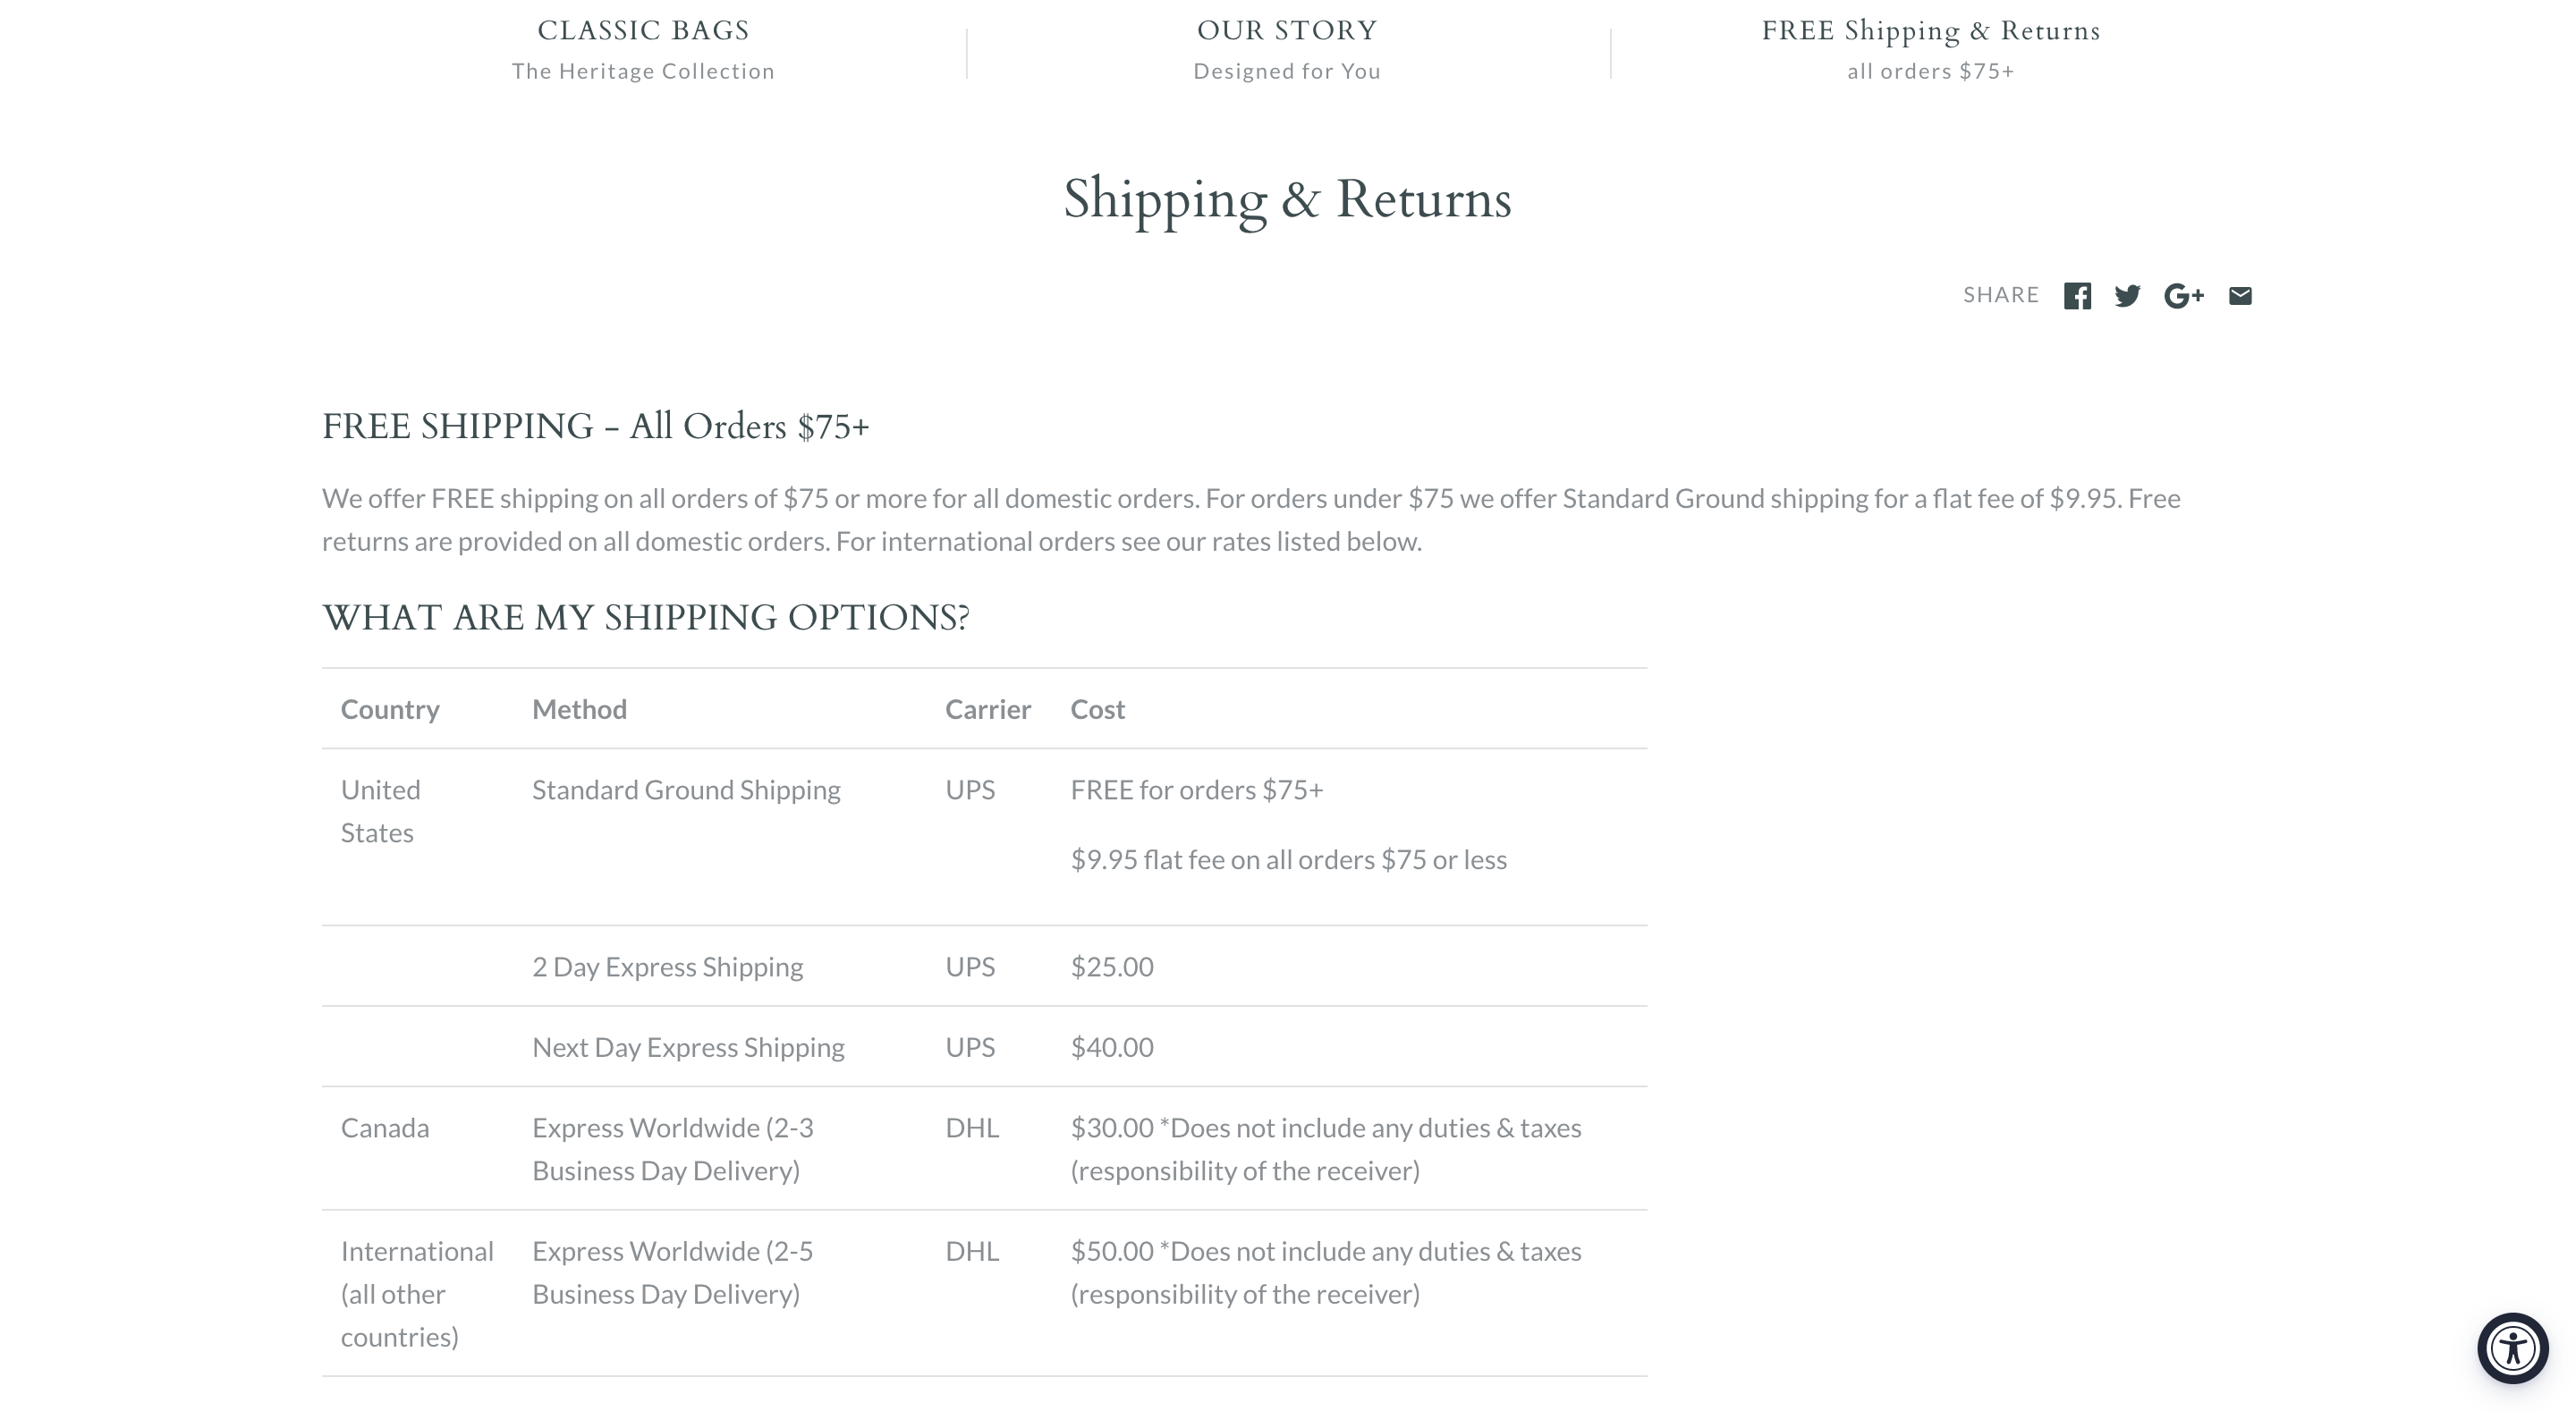Select the 'What are my shipping options?' heading
This screenshot has height=1411, width=2576.
point(646,618)
